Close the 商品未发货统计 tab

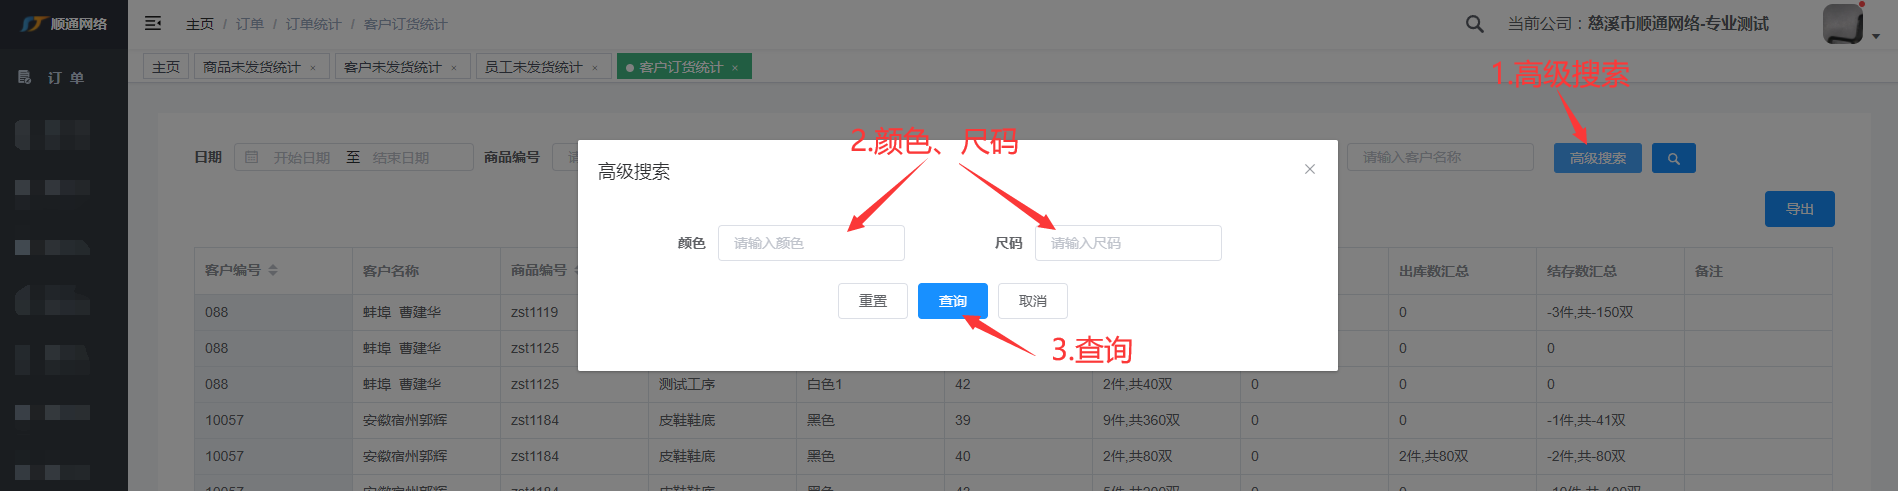pos(313,68)
